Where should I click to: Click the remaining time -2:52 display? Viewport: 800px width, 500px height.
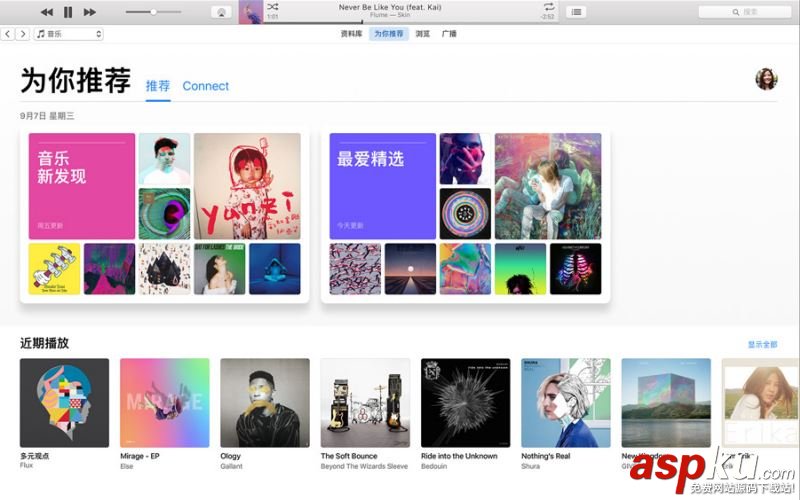tap(547, 17)
